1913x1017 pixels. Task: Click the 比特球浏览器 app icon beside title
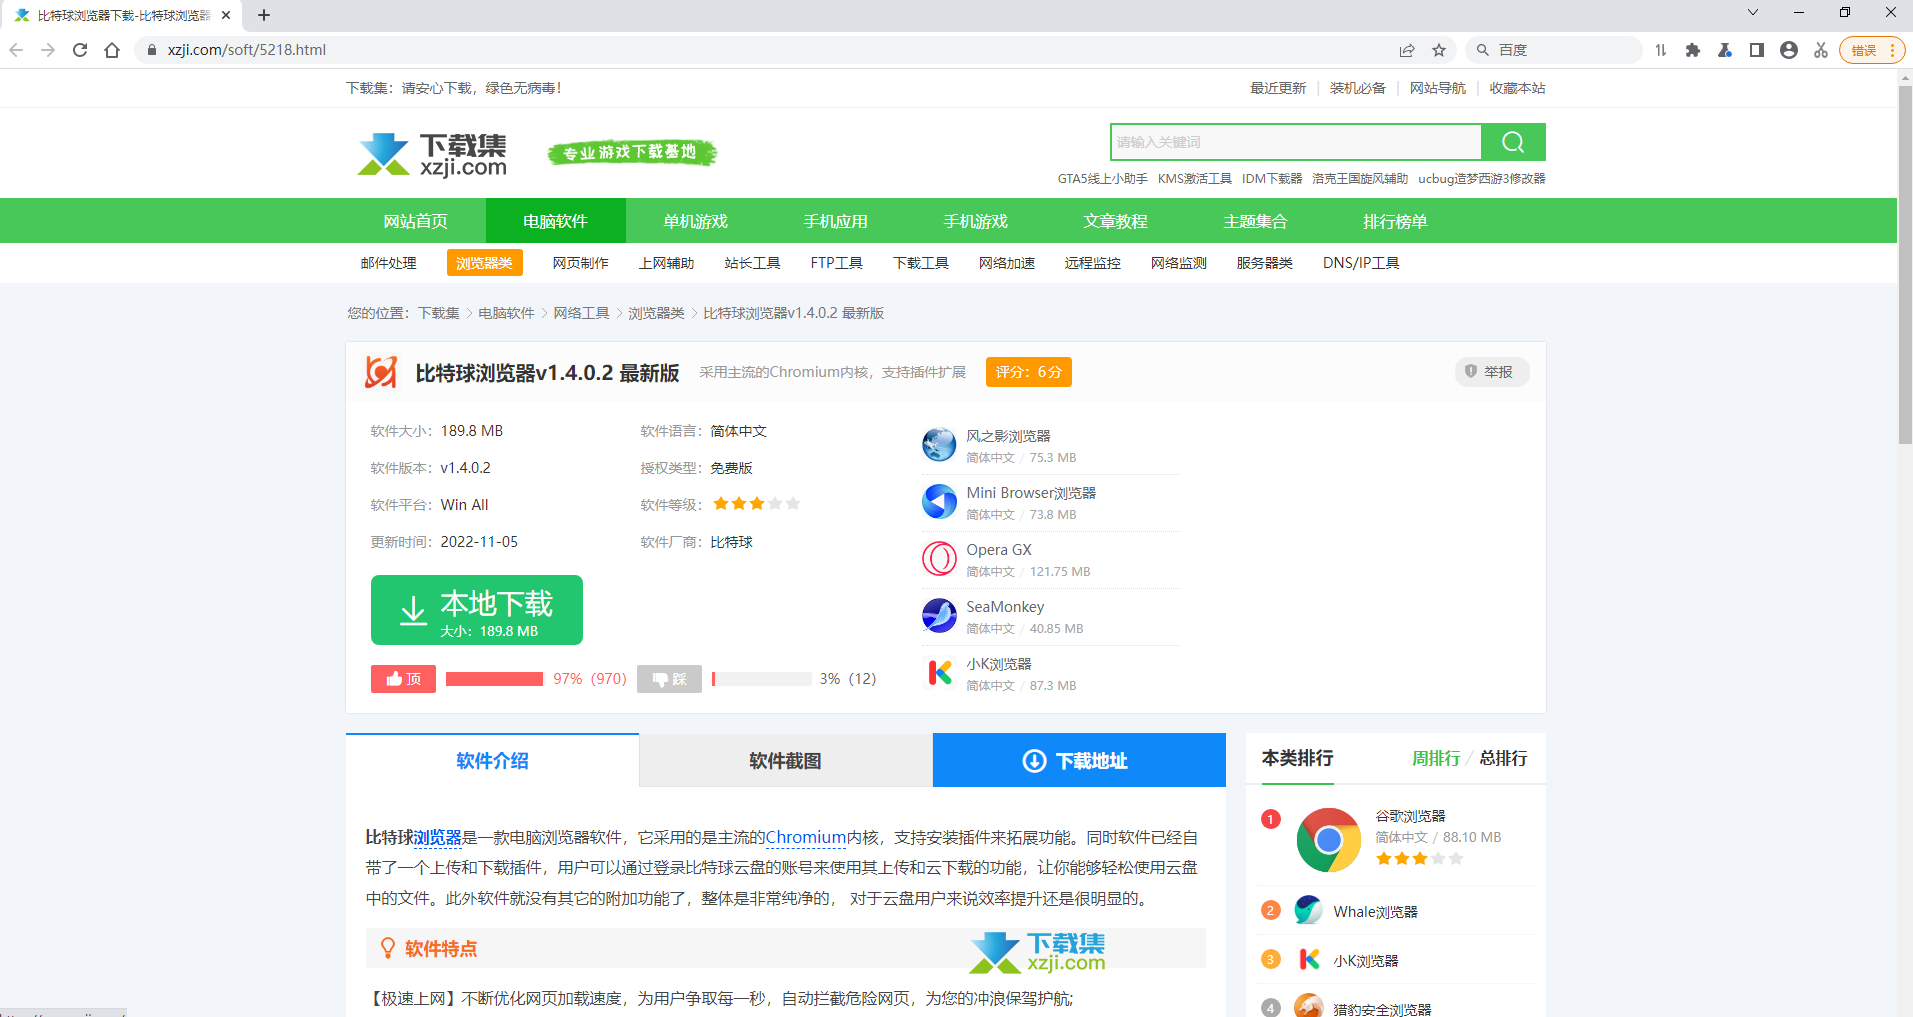tap(381, 372)
